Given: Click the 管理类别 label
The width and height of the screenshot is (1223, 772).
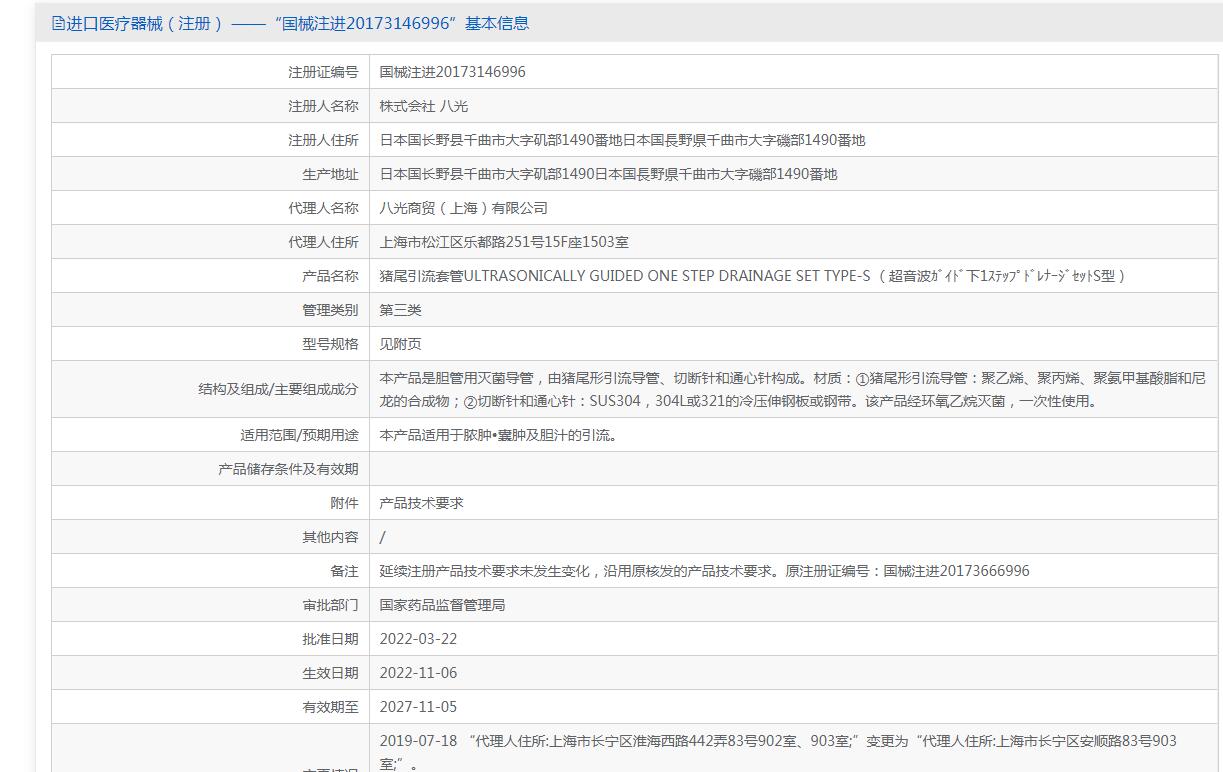Looking at the screenshot, I should point(330,310).
